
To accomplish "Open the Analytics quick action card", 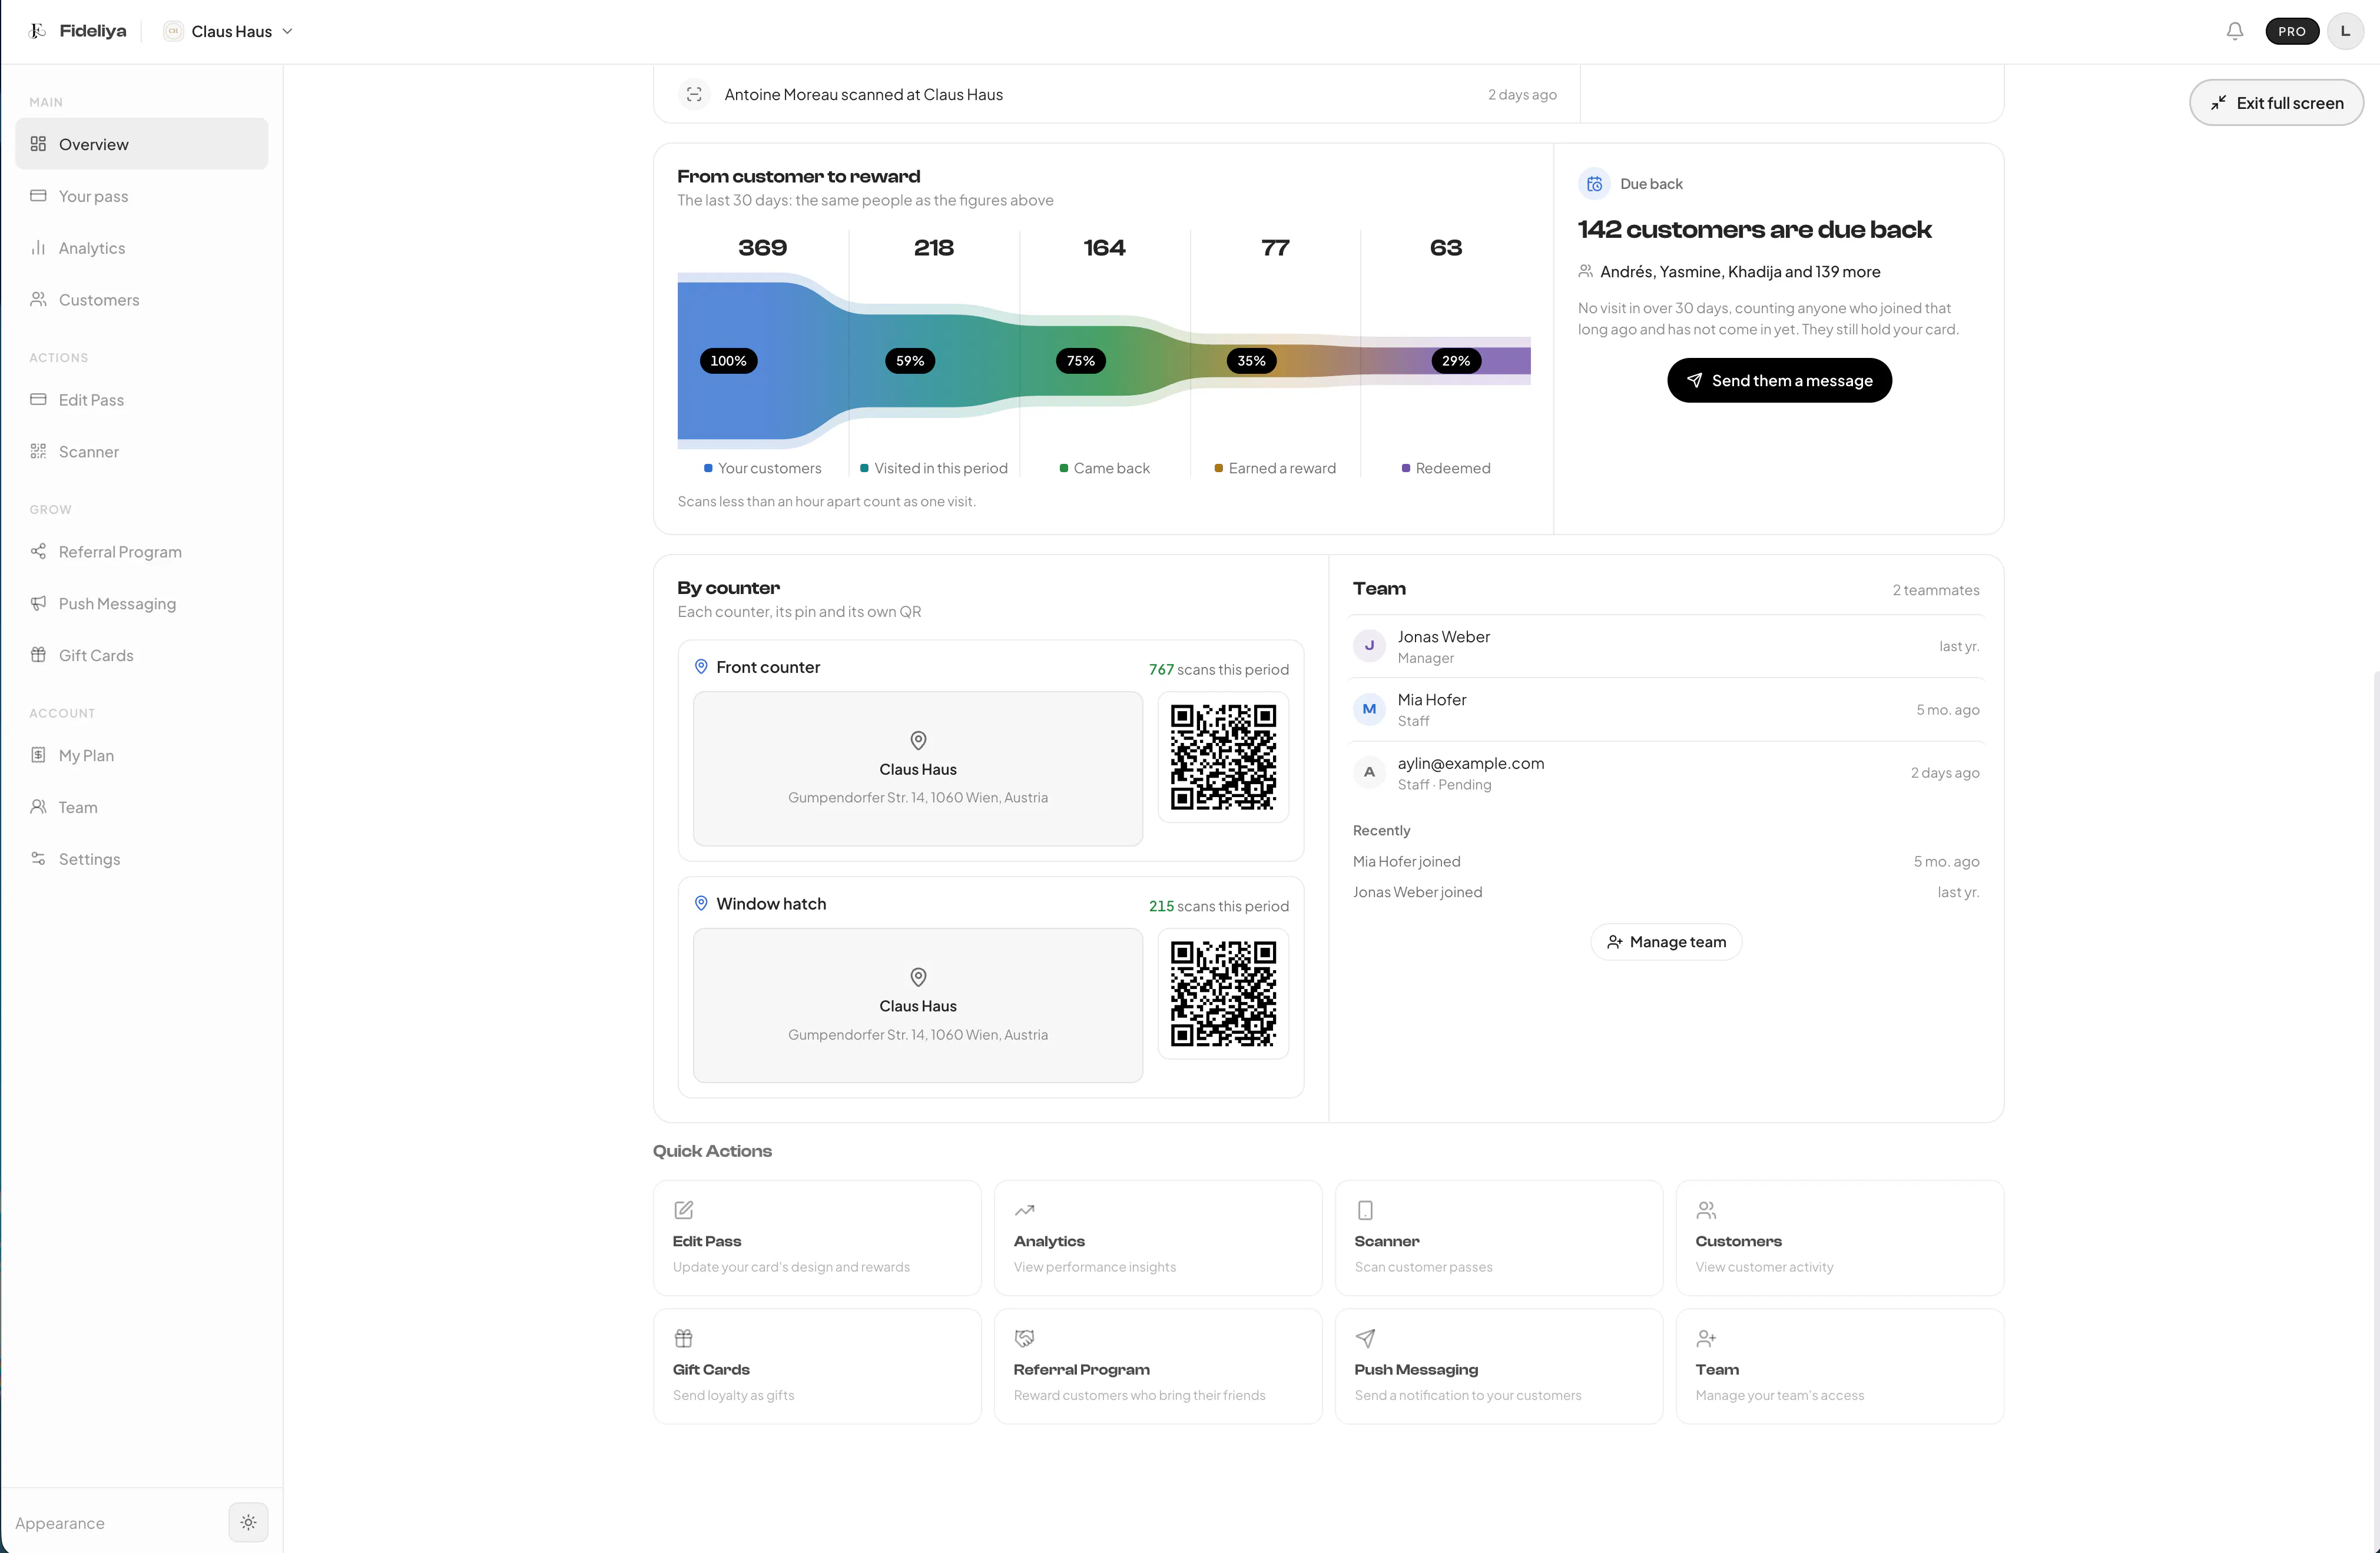I will click(x=1158, y=1238).
